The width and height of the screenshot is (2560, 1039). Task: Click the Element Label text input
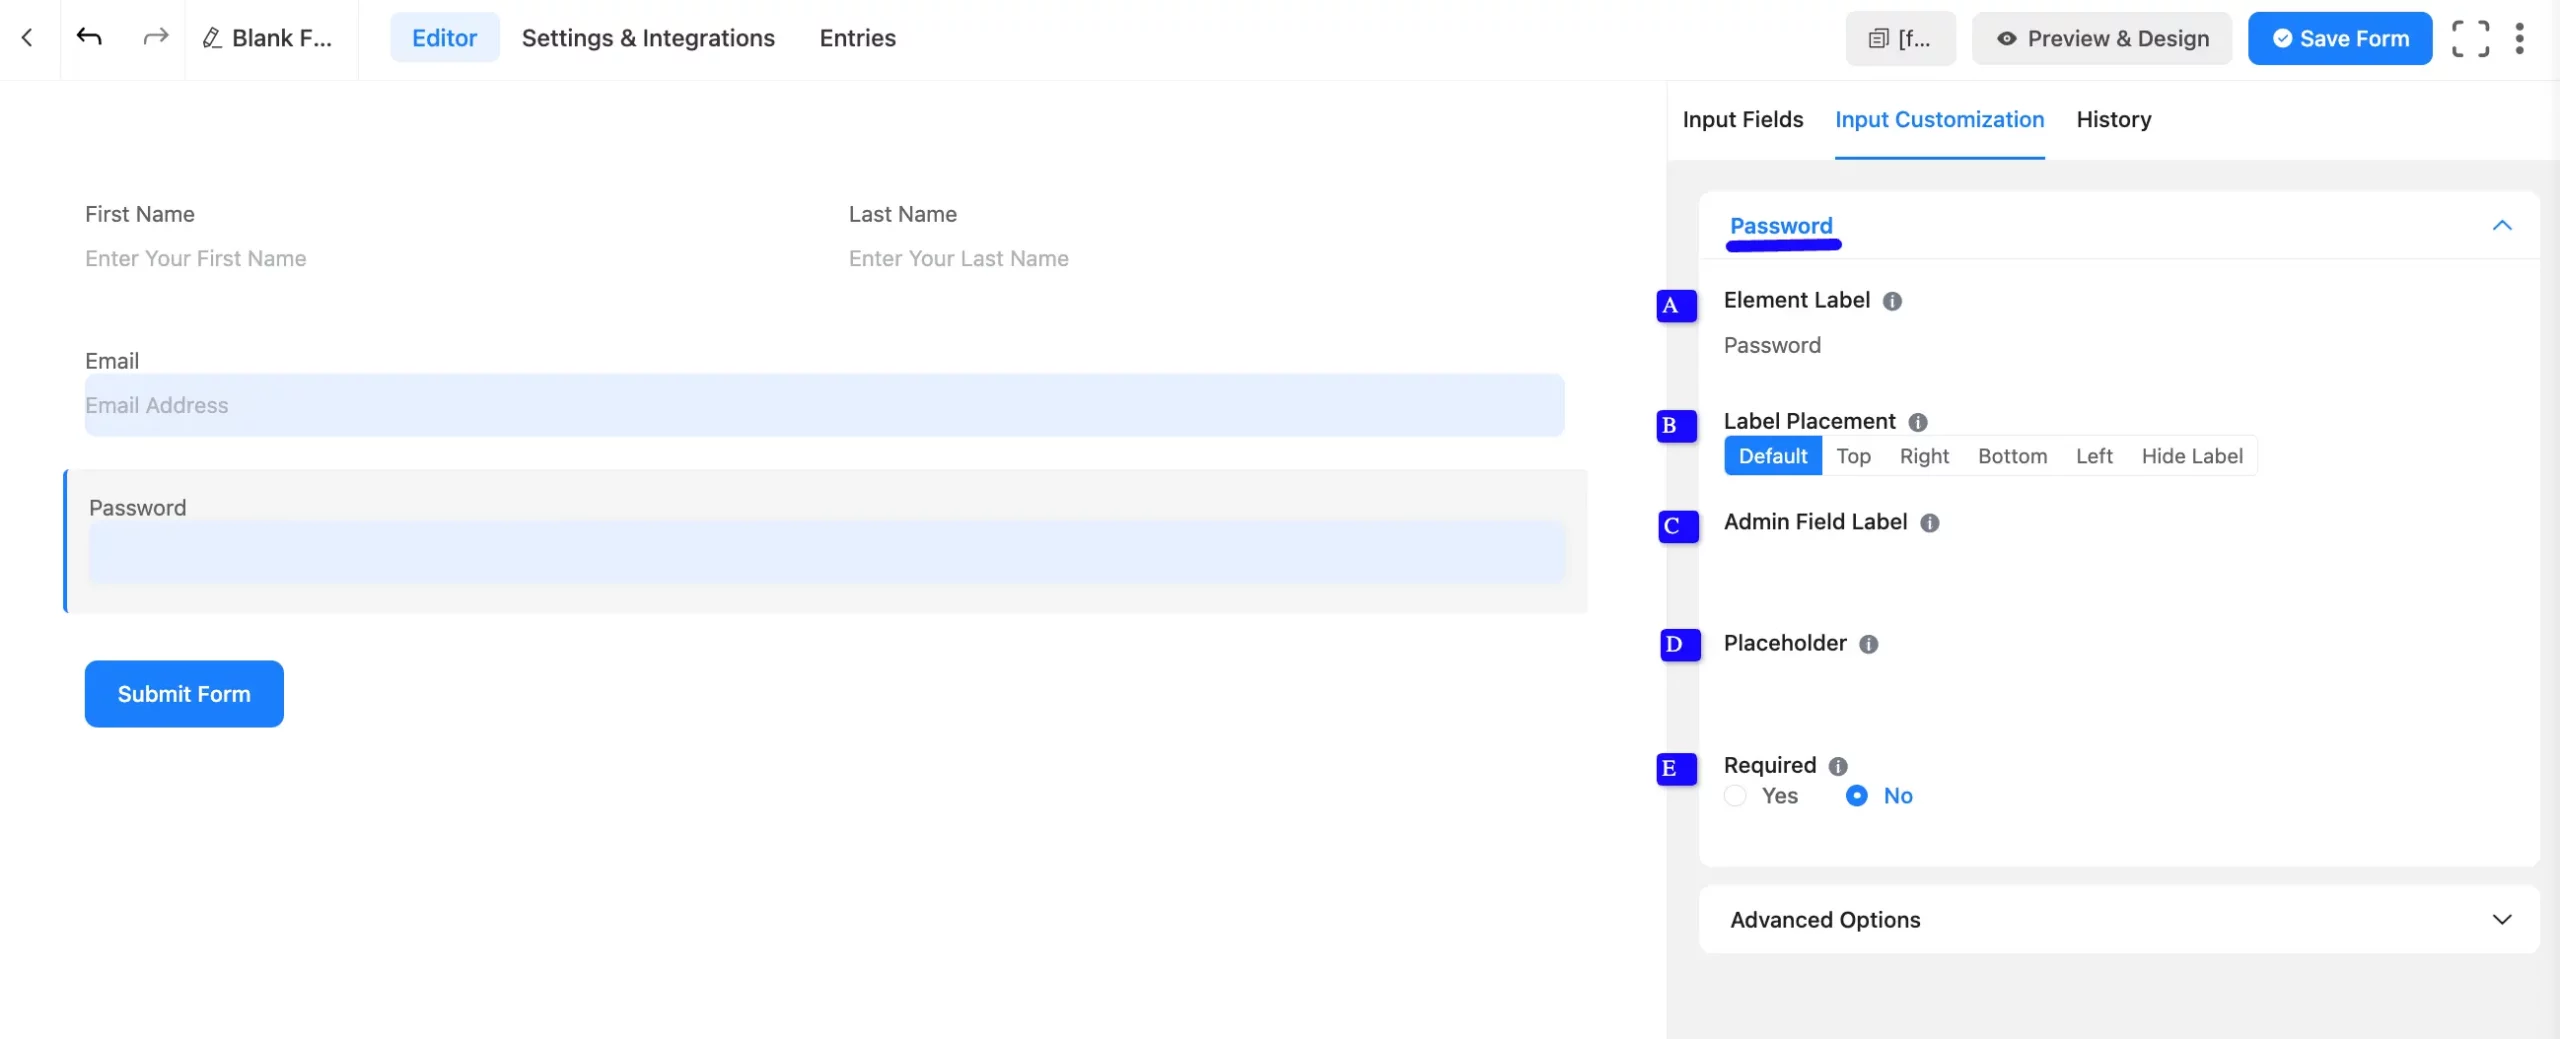(2100, 345)
